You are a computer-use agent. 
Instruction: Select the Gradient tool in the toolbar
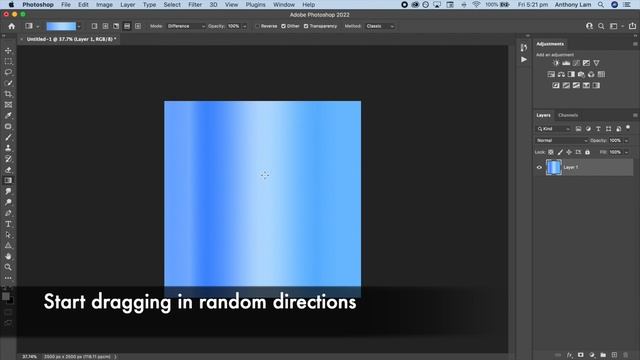pyautogui.click(x=8, y=180)
